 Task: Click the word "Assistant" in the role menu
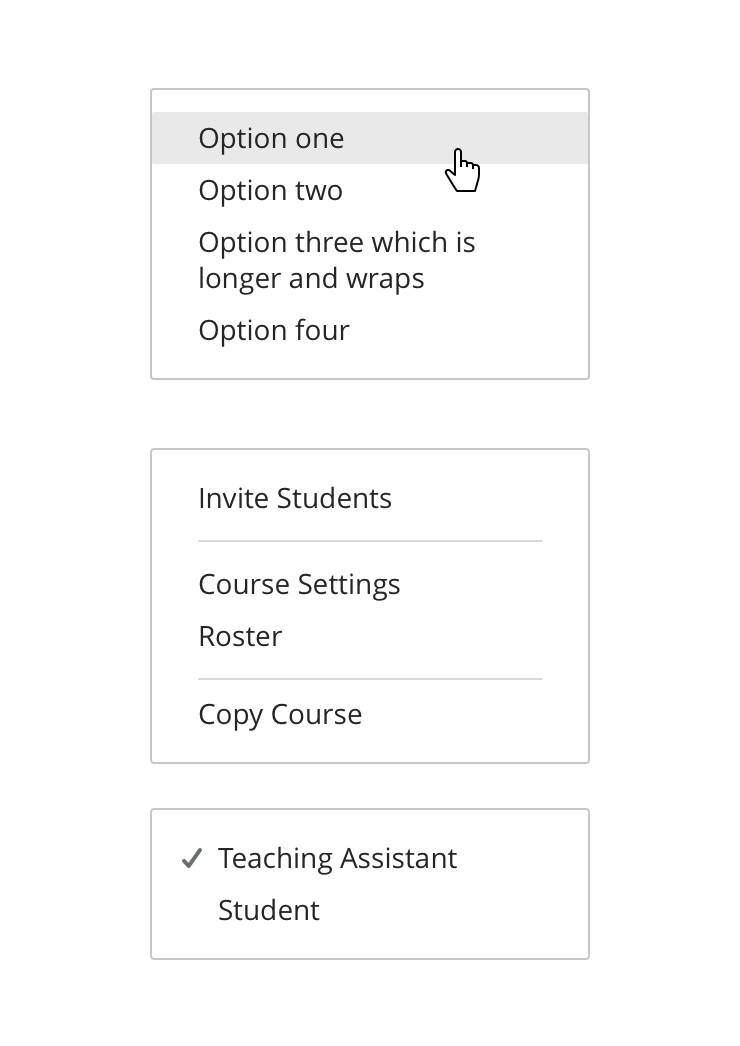point(398,858)
